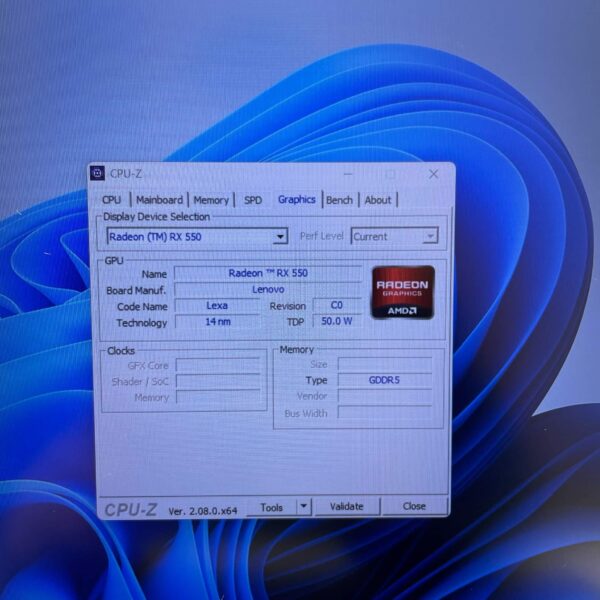
Task: Select the Graphics tab
Action: tap(297, 199)
